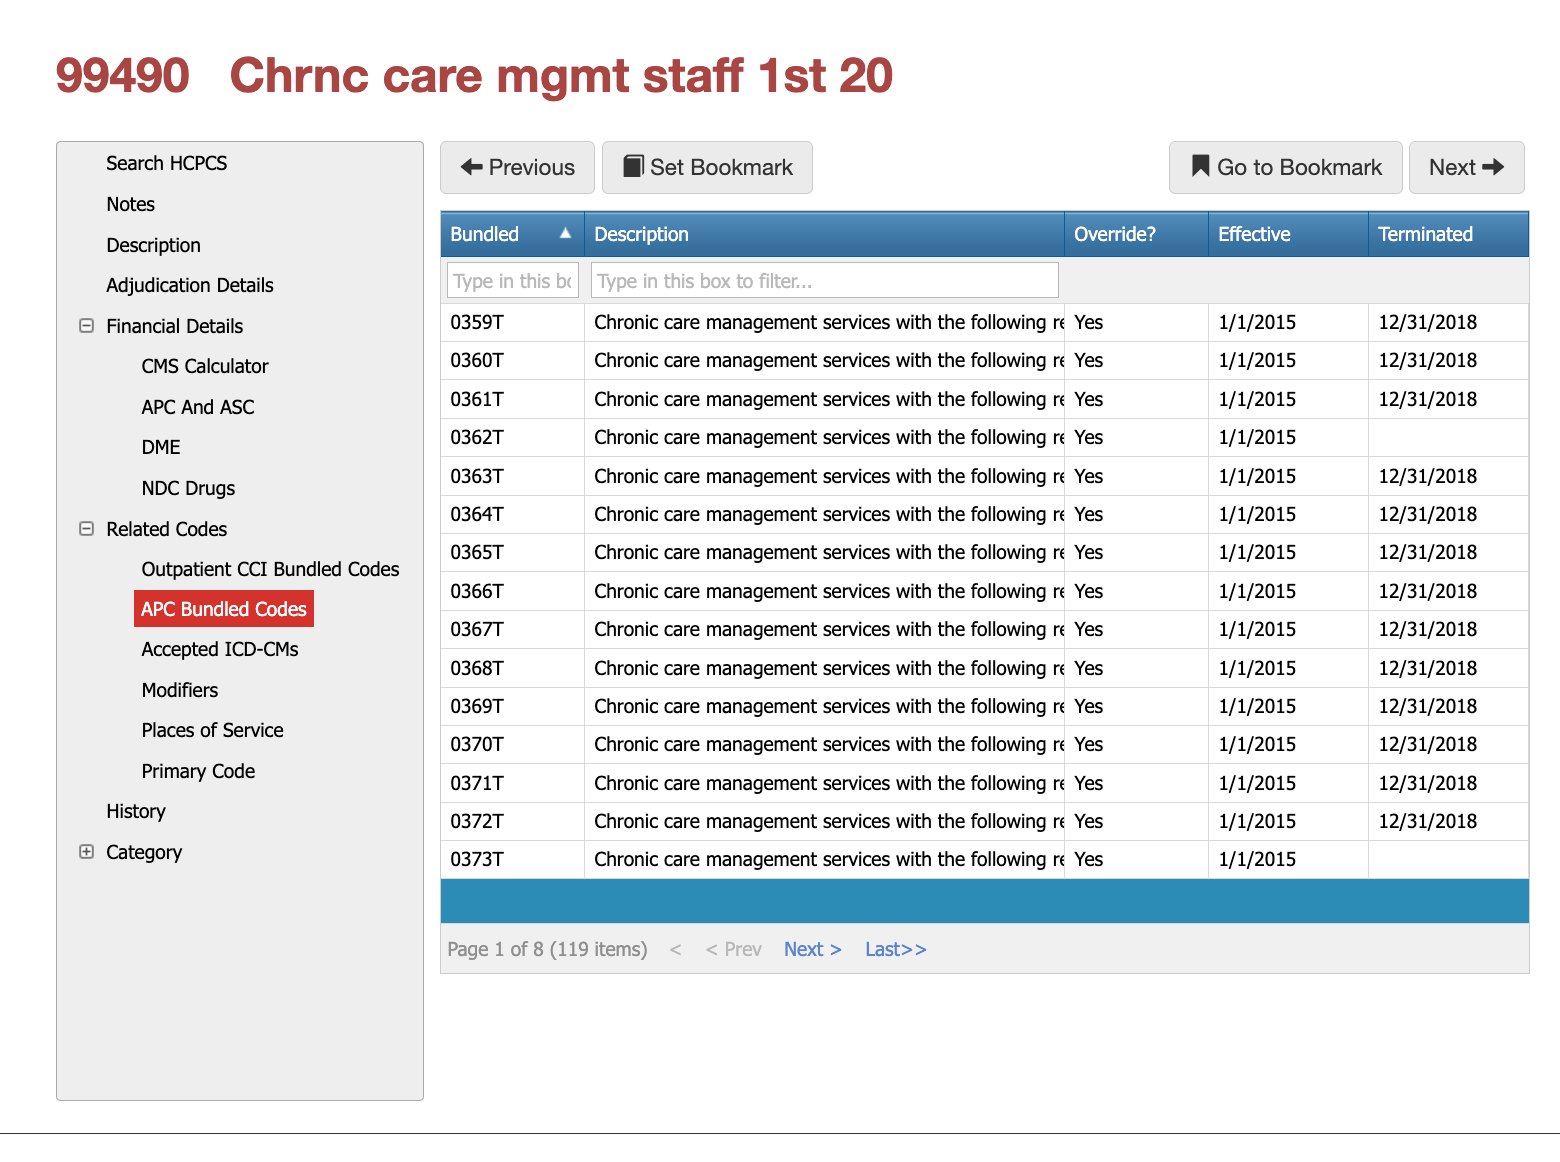Open the Modifiers sidebar item
This screenshot has height=1162, width=1560.
pyautogui.click(x=180, y=690)
